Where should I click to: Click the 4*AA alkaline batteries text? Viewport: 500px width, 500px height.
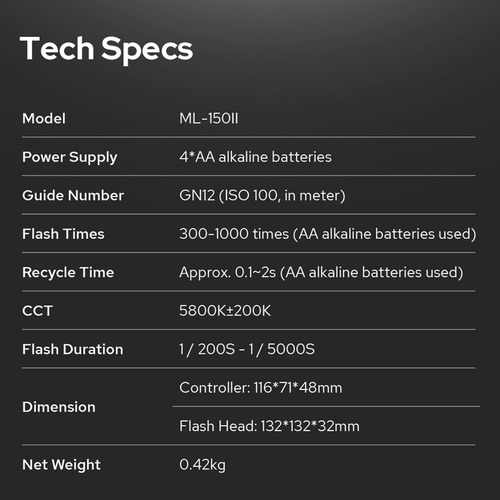click(x=255, y=157)
